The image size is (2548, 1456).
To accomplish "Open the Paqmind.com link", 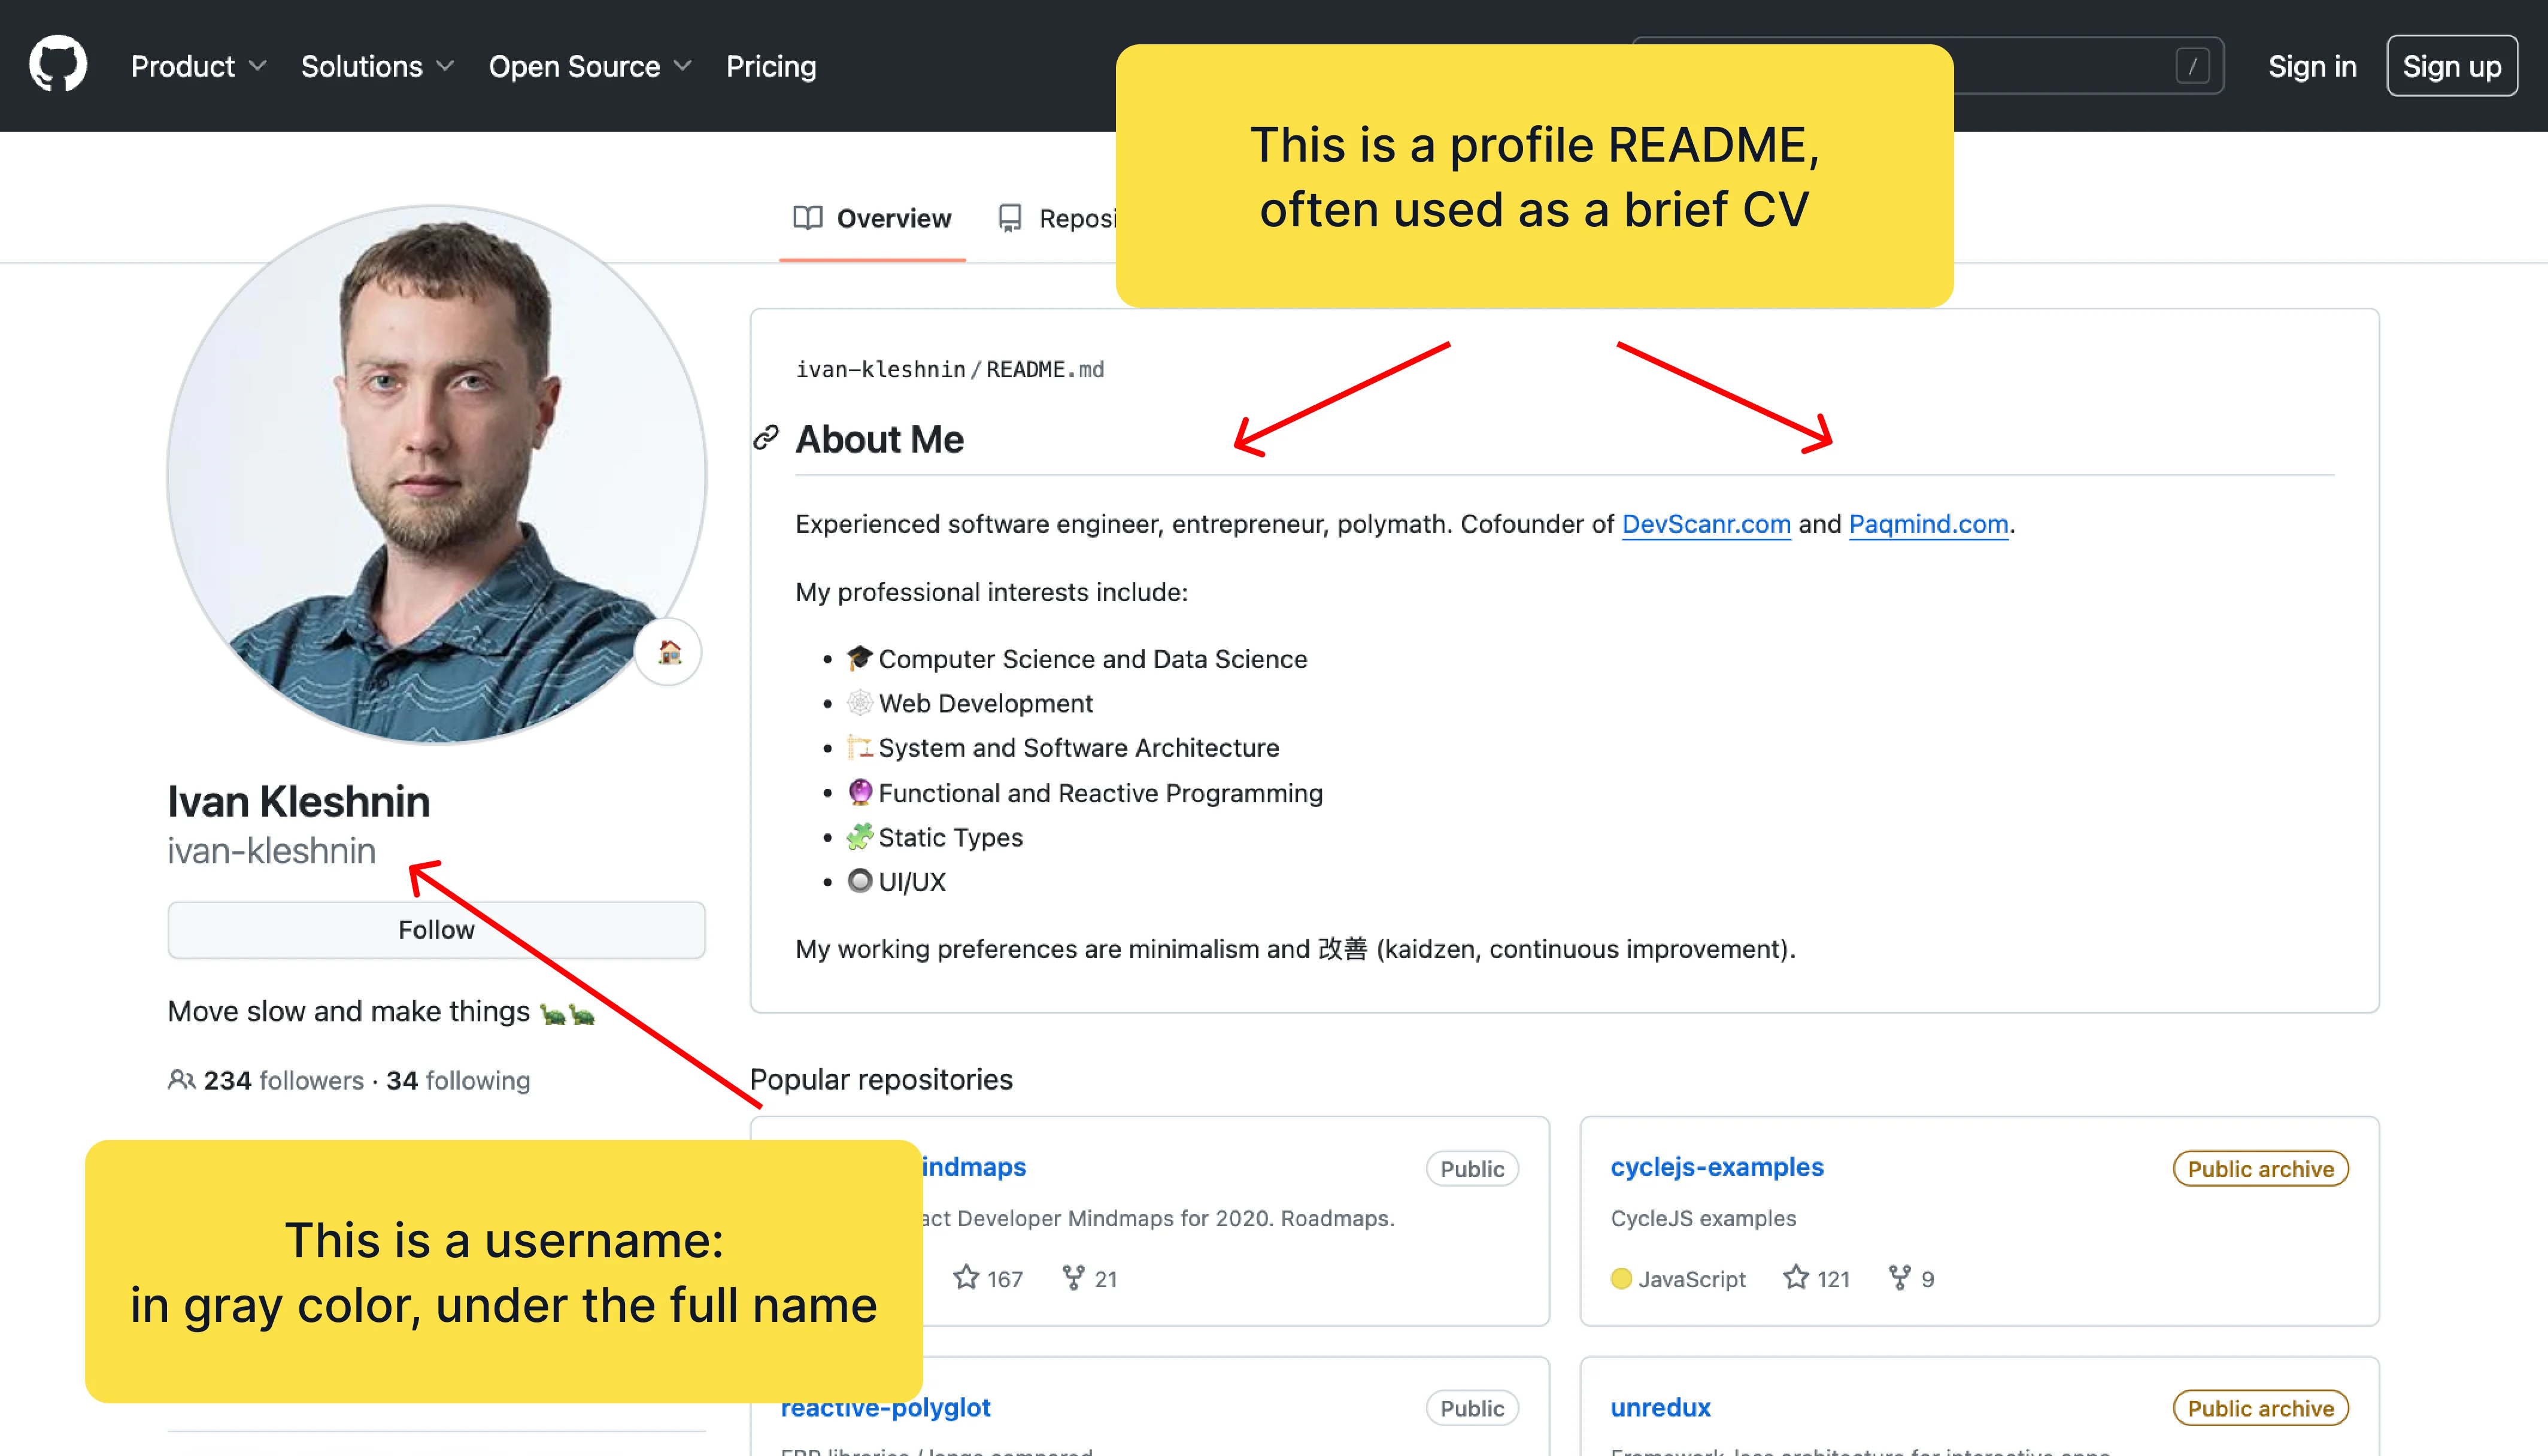I will [x=1928, y=524].
